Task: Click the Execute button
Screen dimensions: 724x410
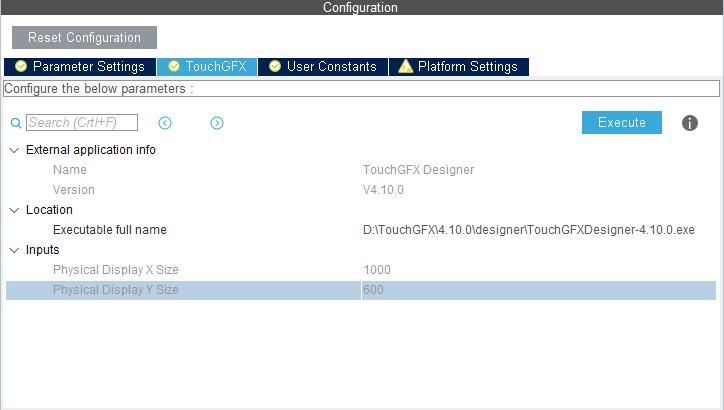Action: [621, 122]
